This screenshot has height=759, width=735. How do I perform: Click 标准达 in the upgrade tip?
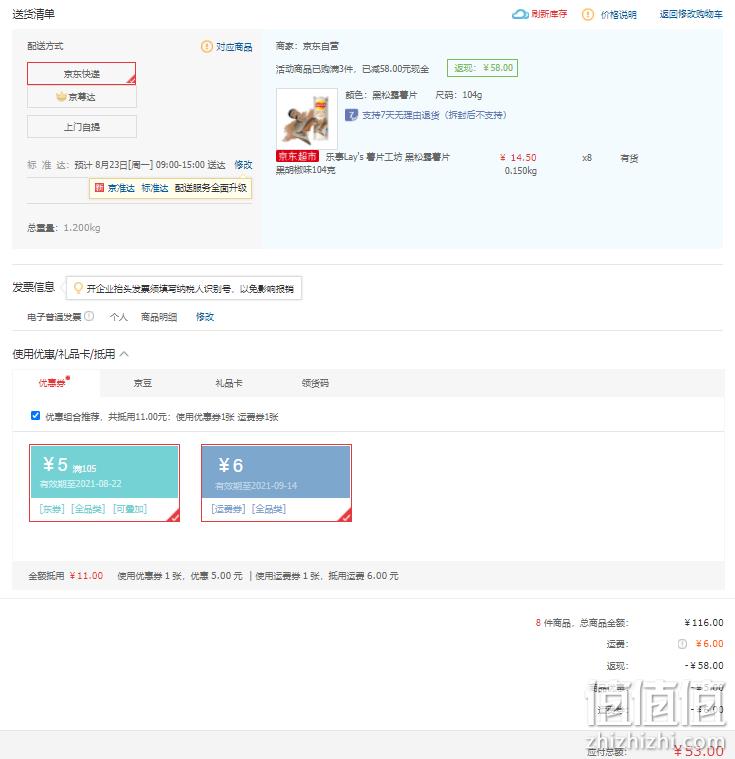154,188
